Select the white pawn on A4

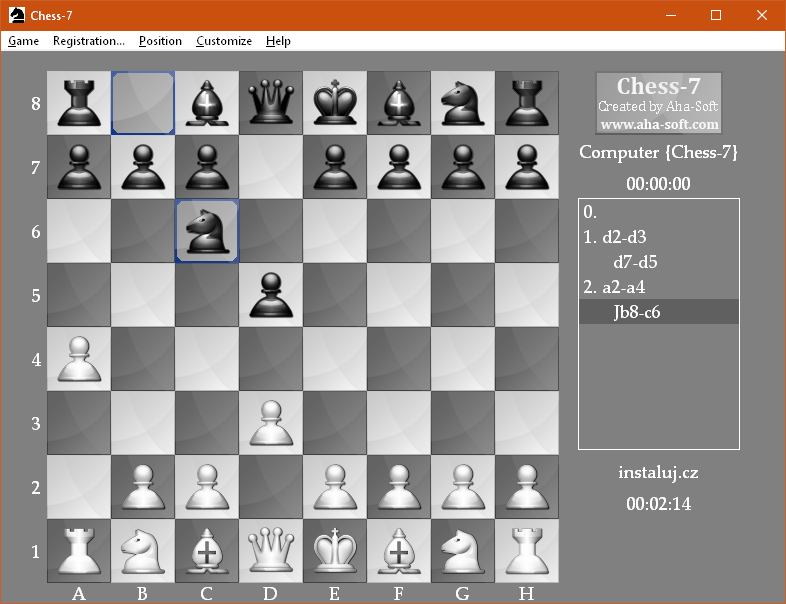(79, 359)
